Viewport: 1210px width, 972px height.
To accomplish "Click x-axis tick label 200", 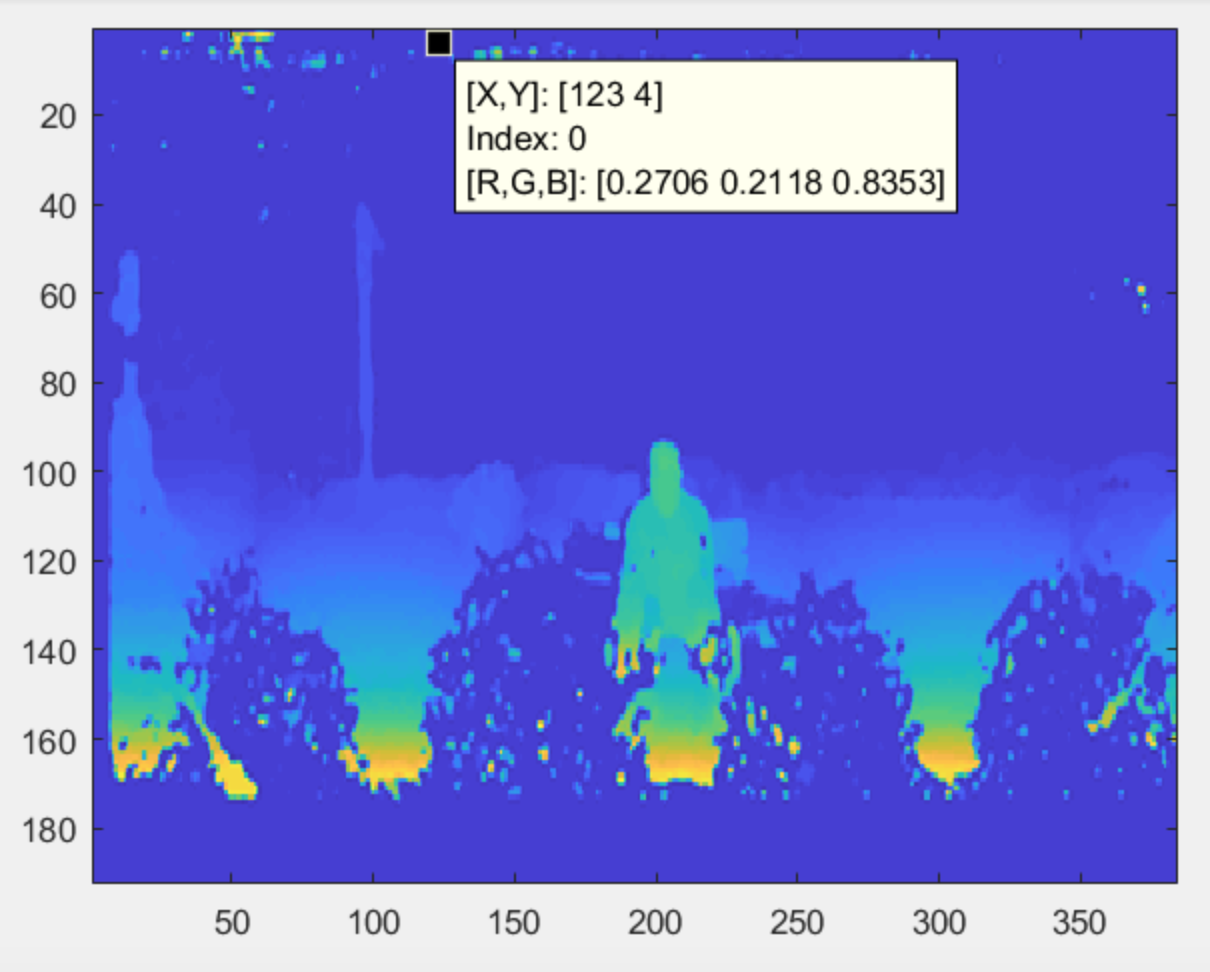I will click(657, 921).
